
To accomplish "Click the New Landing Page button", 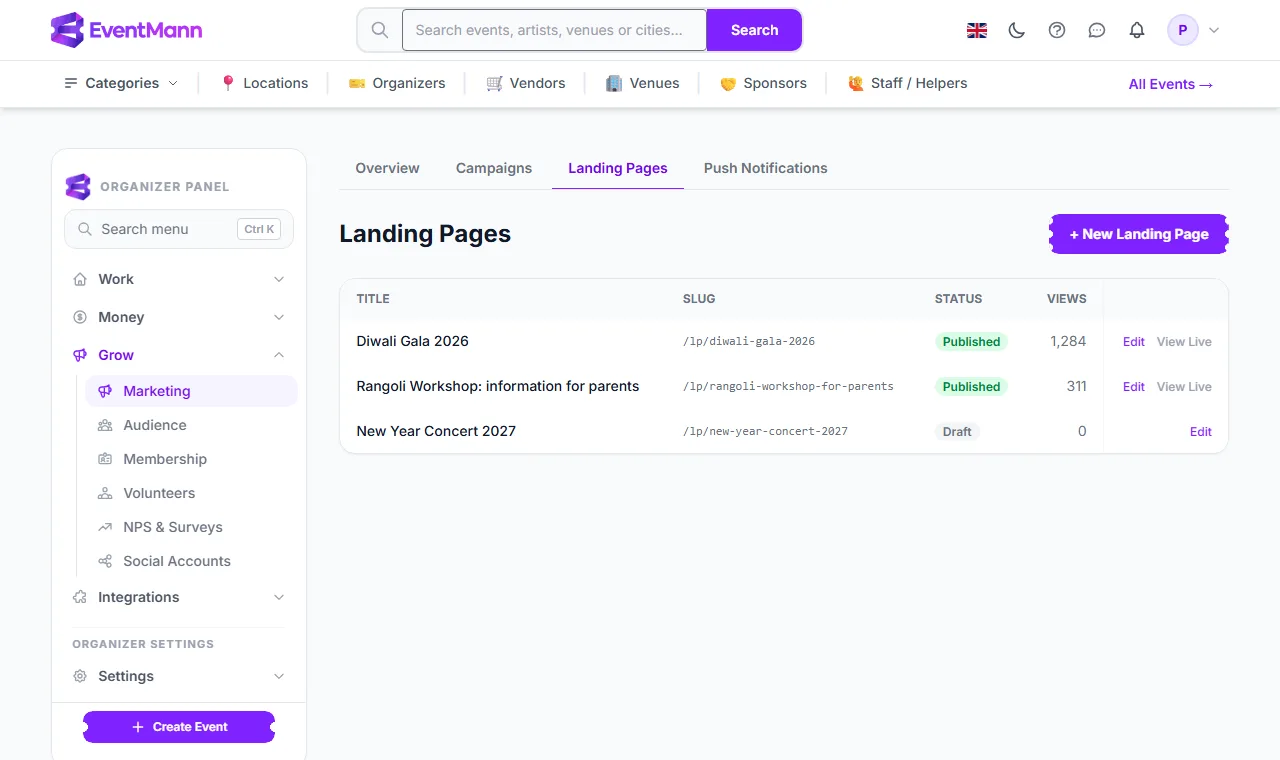I will (x=1139, y=234).
